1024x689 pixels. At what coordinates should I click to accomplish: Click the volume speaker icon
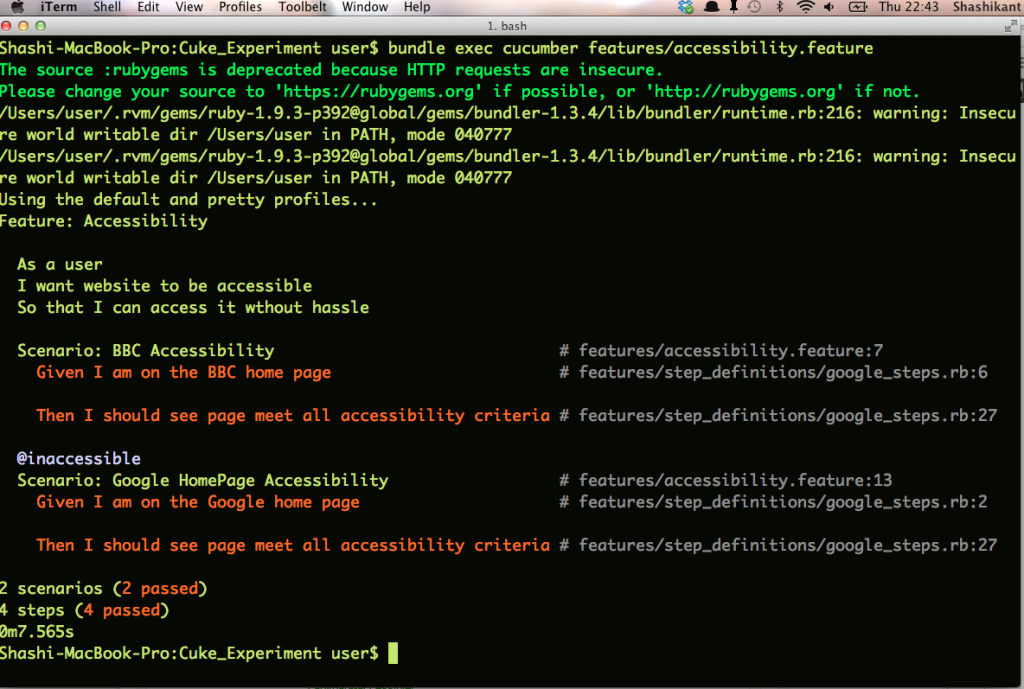(x=829, y=7)
